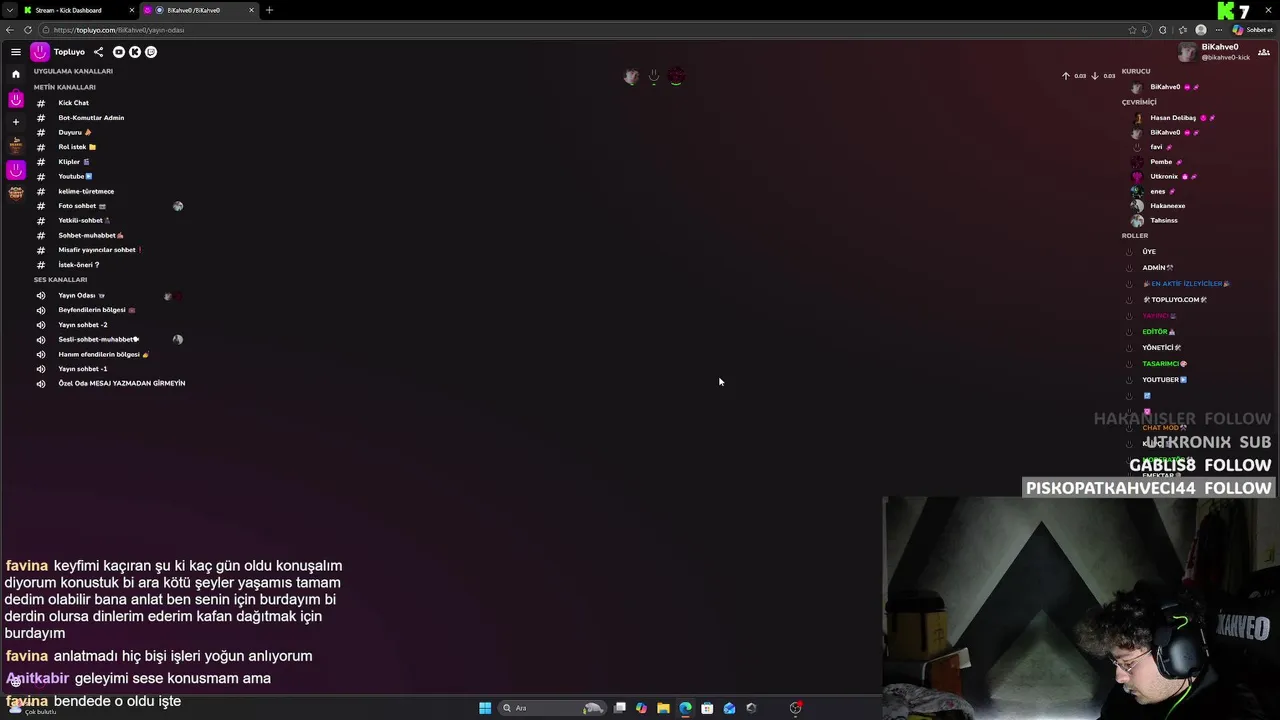Screen dimensions: 1280x720
Task: Click the BiKahve0 profile in top-right
Action: [1213, 52]
